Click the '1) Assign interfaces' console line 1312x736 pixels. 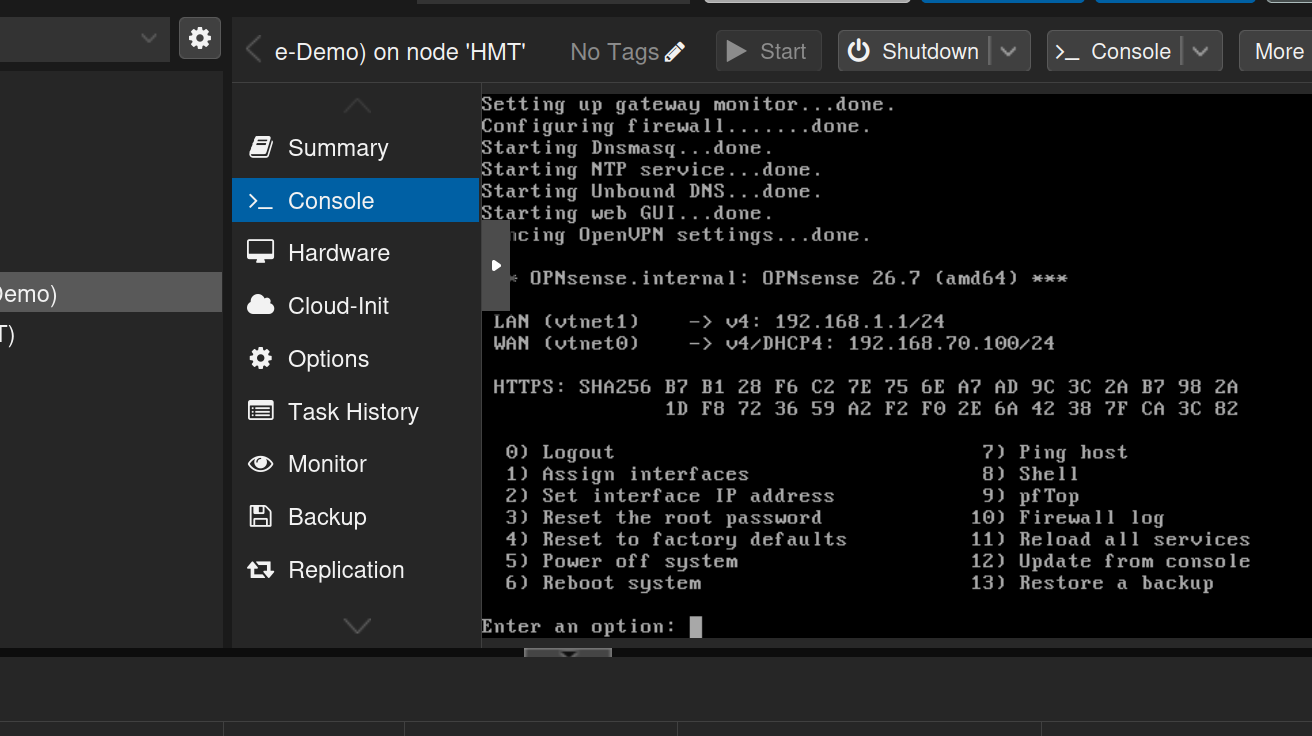click(627, 474)
